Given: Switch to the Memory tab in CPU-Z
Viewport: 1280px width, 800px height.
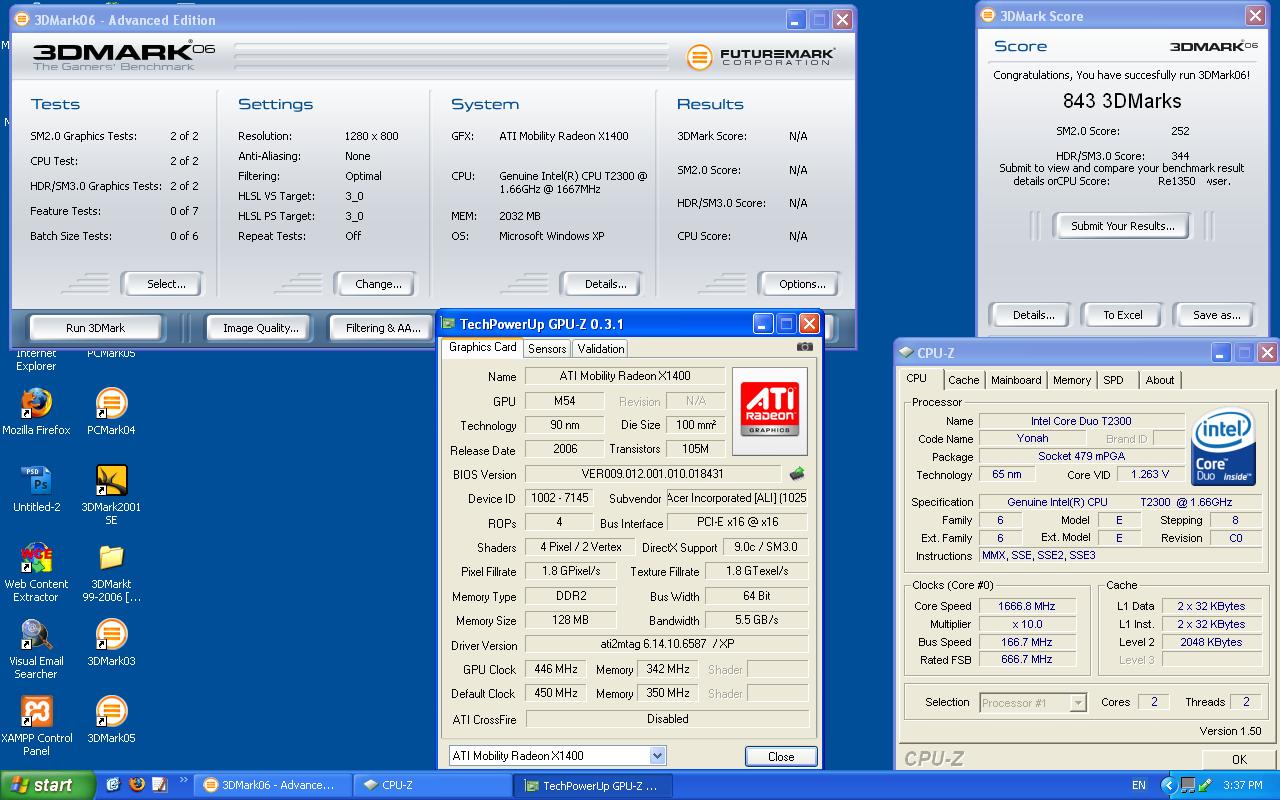Looking at the screenshot, I should click(1072, 380).
